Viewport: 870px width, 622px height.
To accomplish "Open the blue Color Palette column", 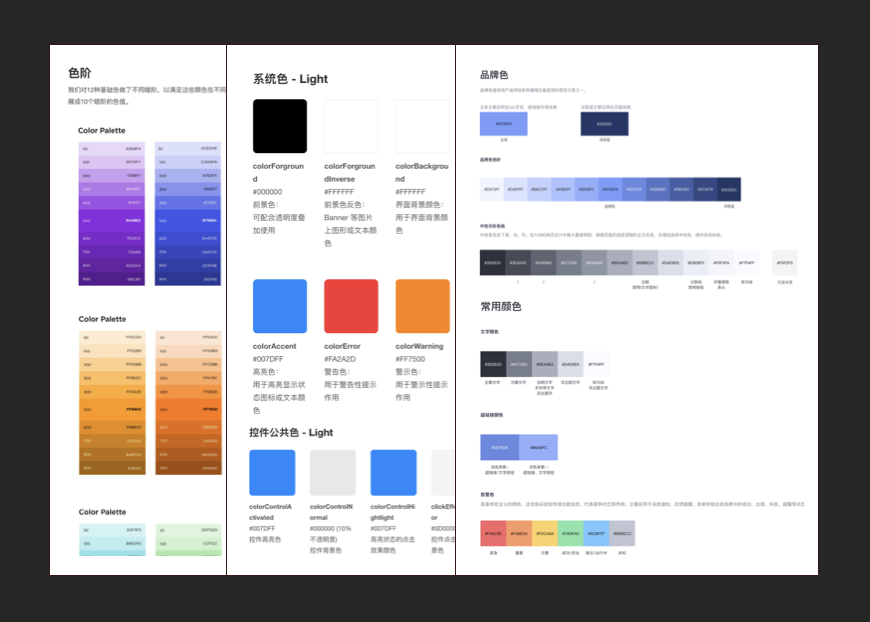I will pos(188,213).
